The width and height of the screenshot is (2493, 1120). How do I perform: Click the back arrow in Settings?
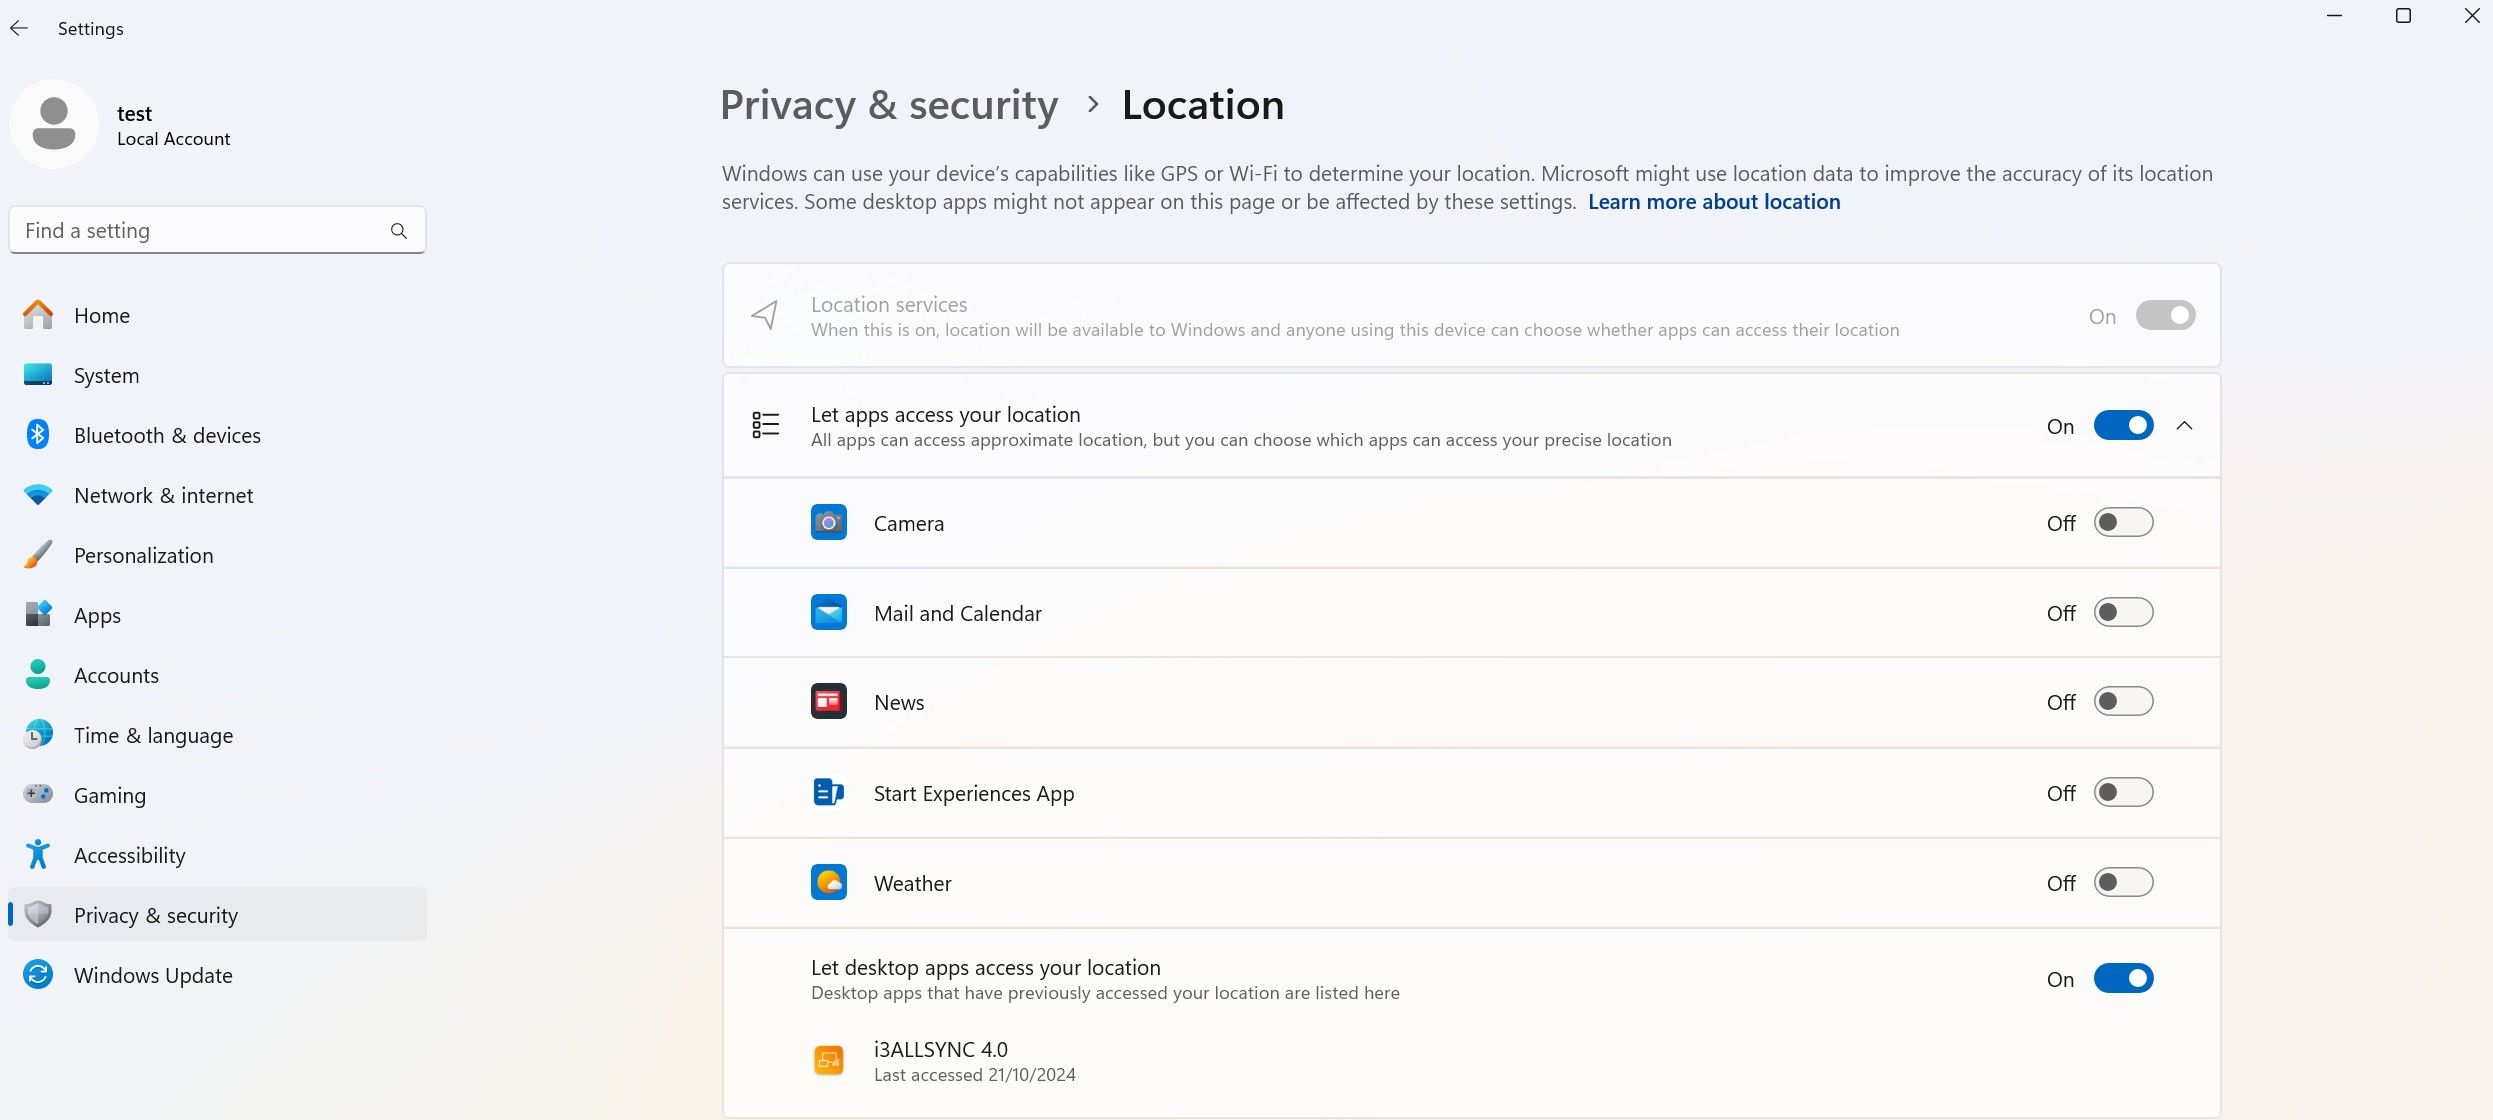point(18,29)
